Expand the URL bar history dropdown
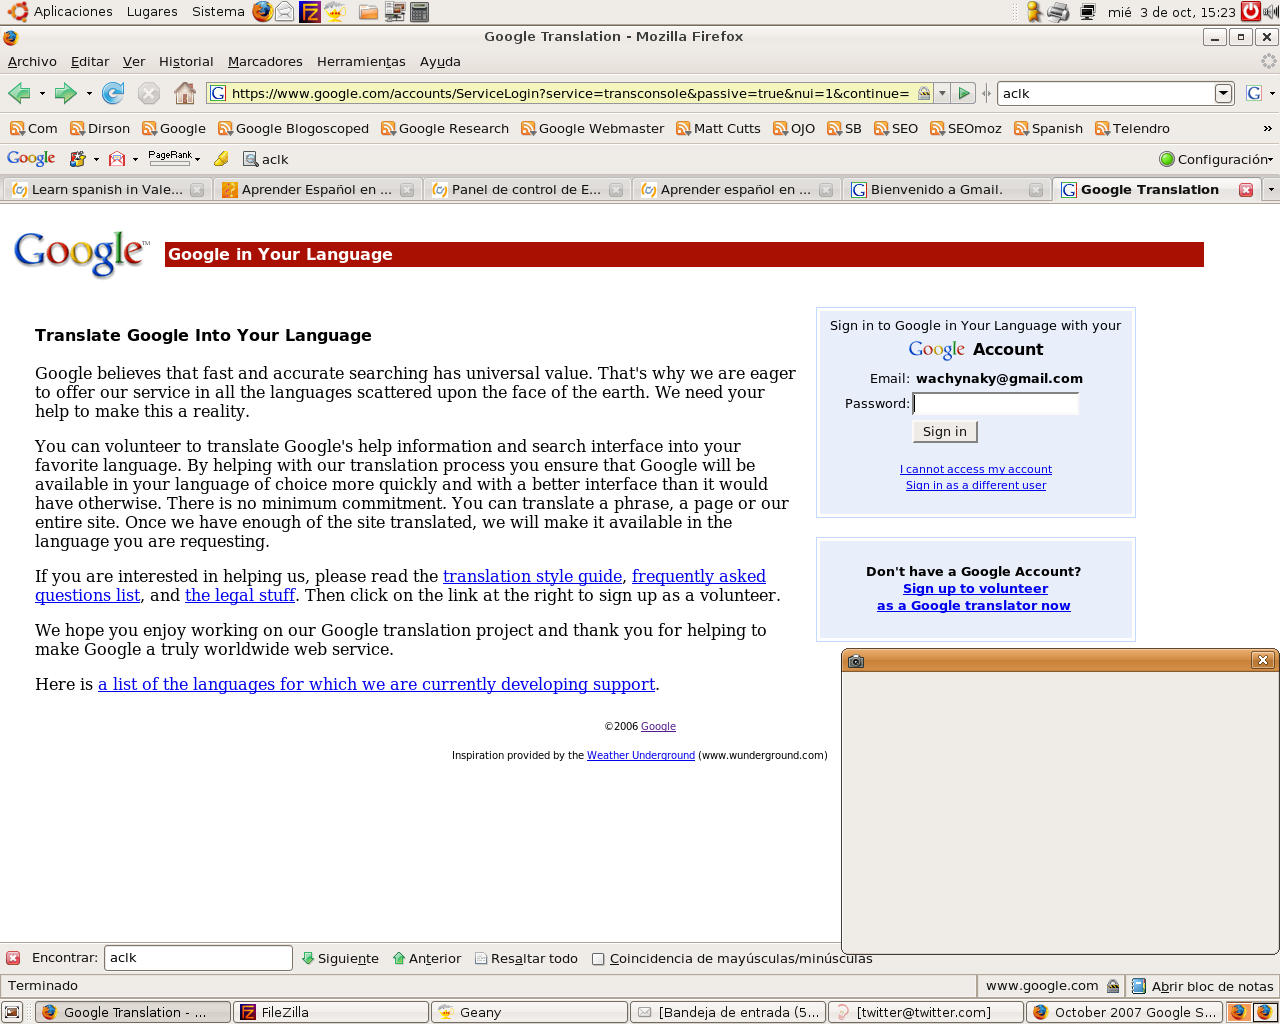Viewport: 1280px width, 1024px height. 942,93
